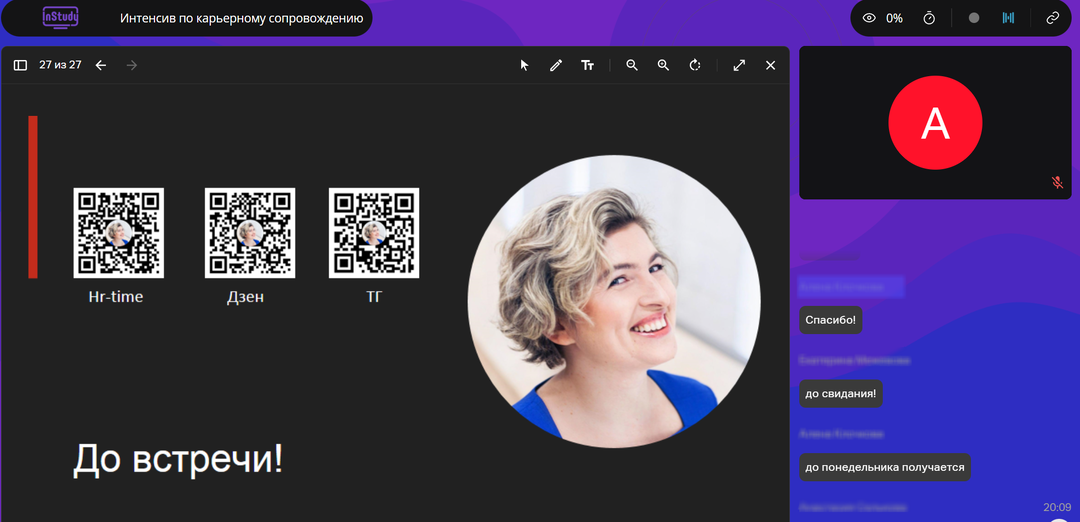Image resolution: width=1080 pixels, height=522 pixels.
Task: Select the pointer cursor tool
Action: click(524, 65)
